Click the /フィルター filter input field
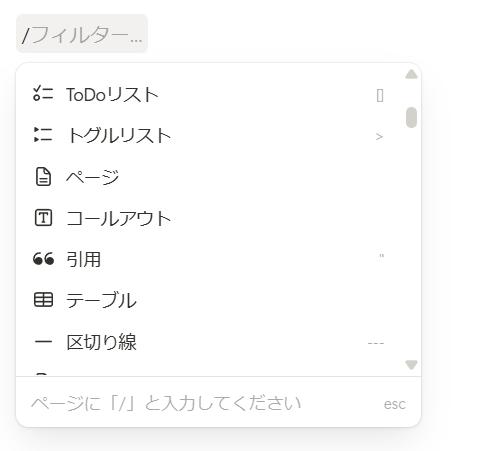 [82, 33]
